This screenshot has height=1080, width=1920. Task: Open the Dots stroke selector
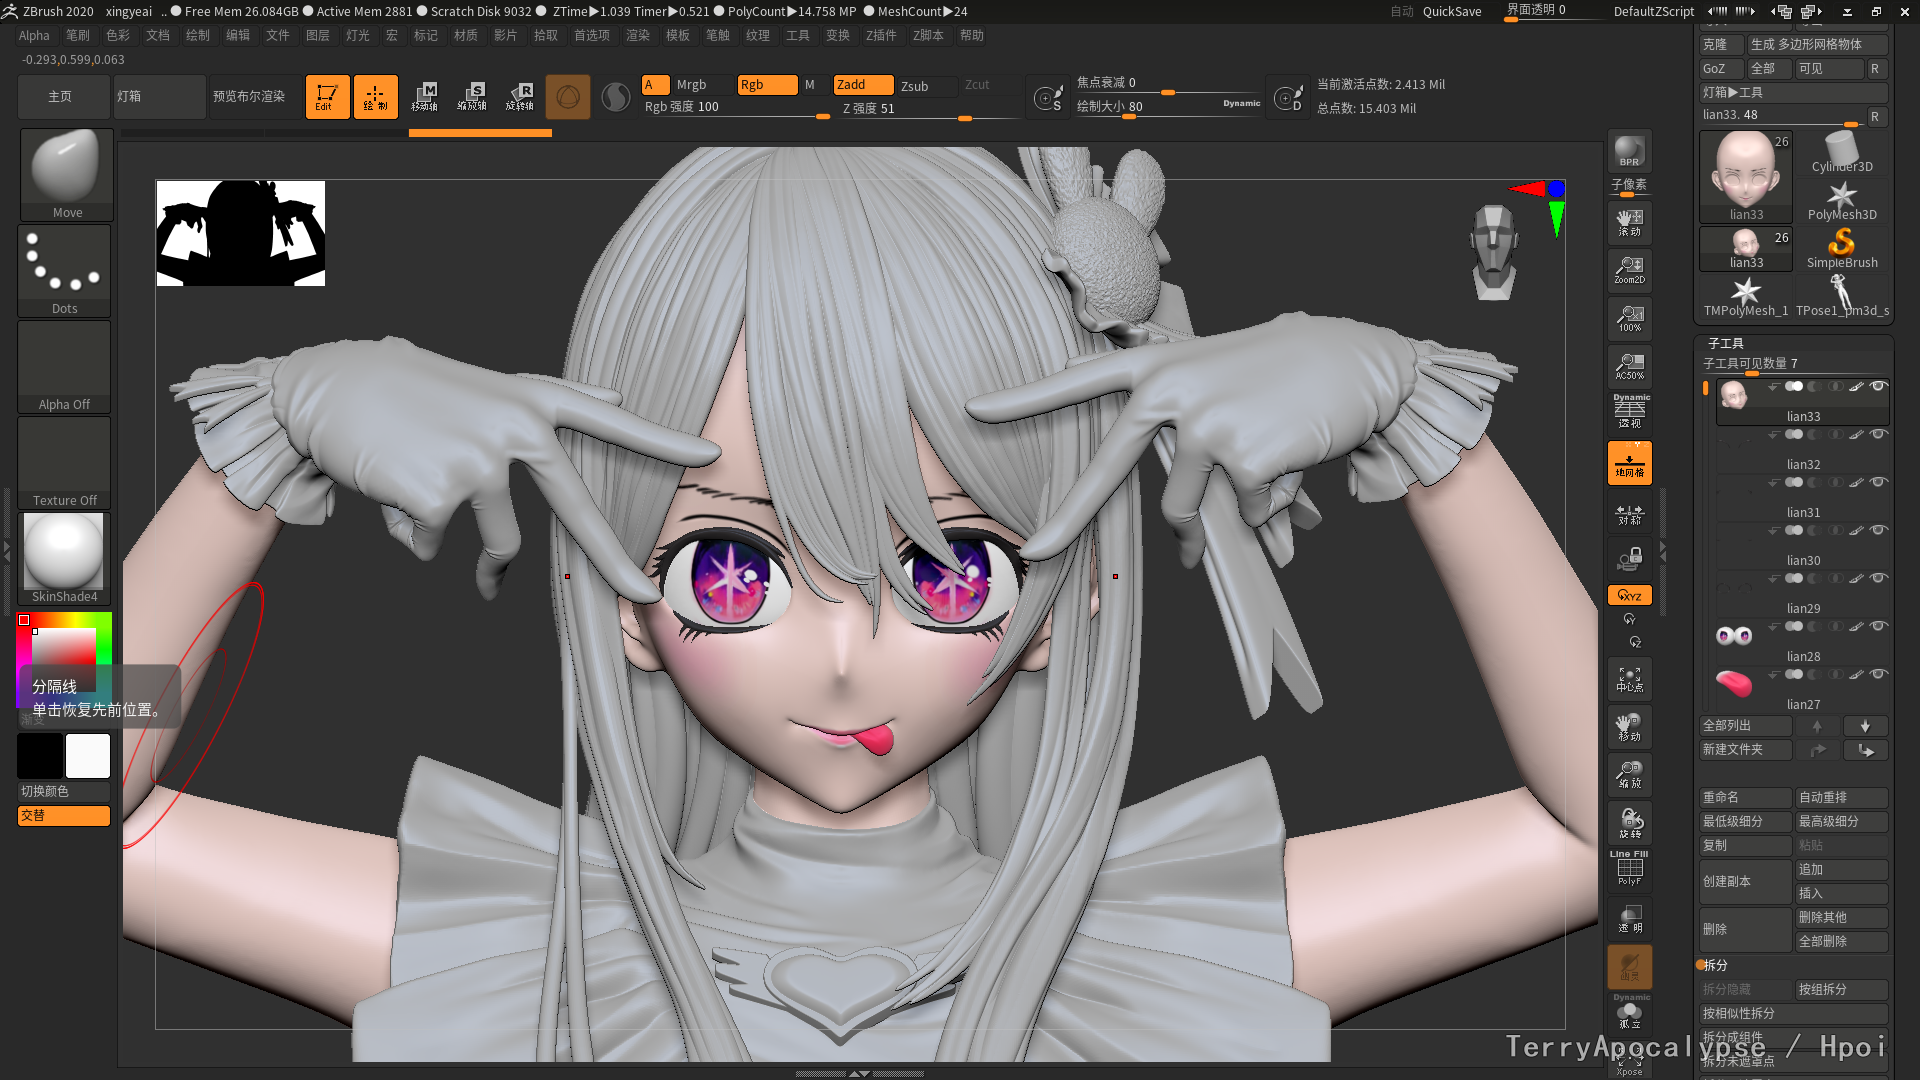[x=64, y=270]
